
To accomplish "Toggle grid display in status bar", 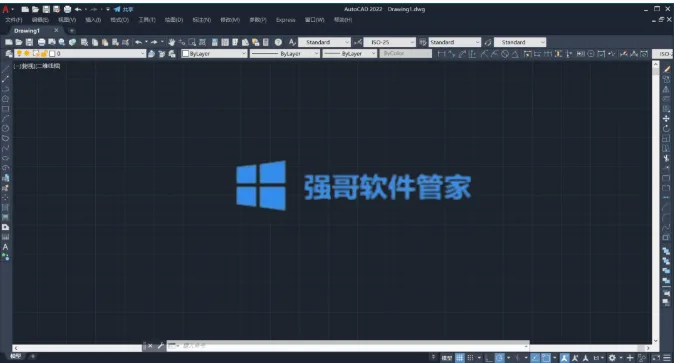I will tap(460, 358).
